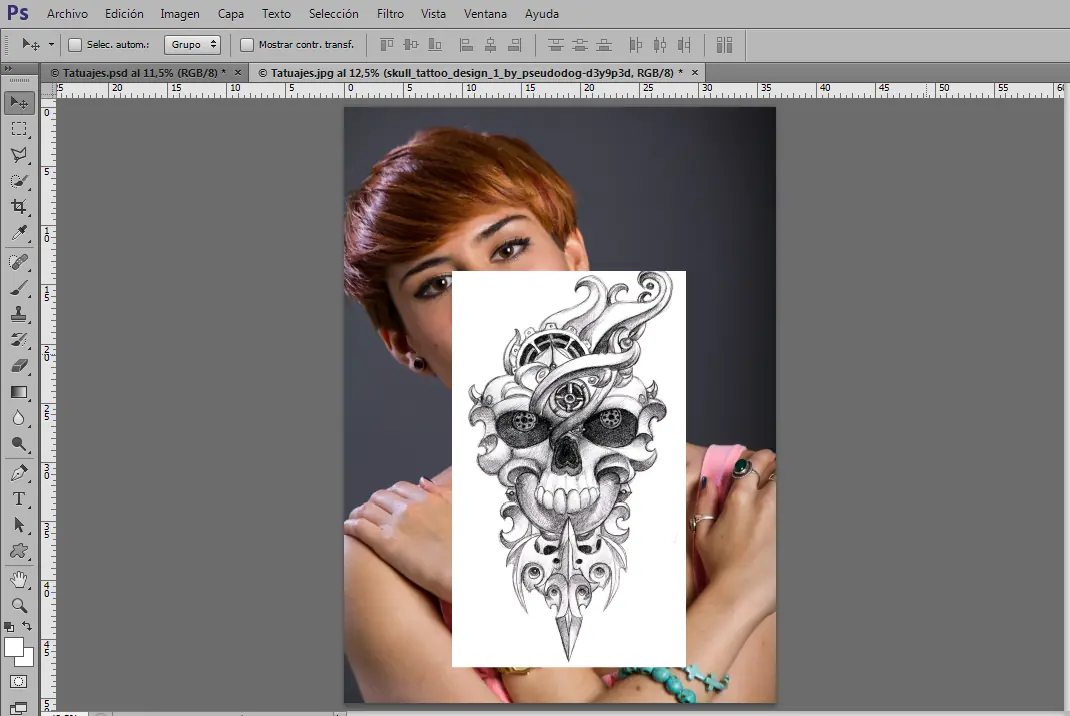Open the Selección menu
This screenshot has width=1070, height=716.
pos(334,14)
